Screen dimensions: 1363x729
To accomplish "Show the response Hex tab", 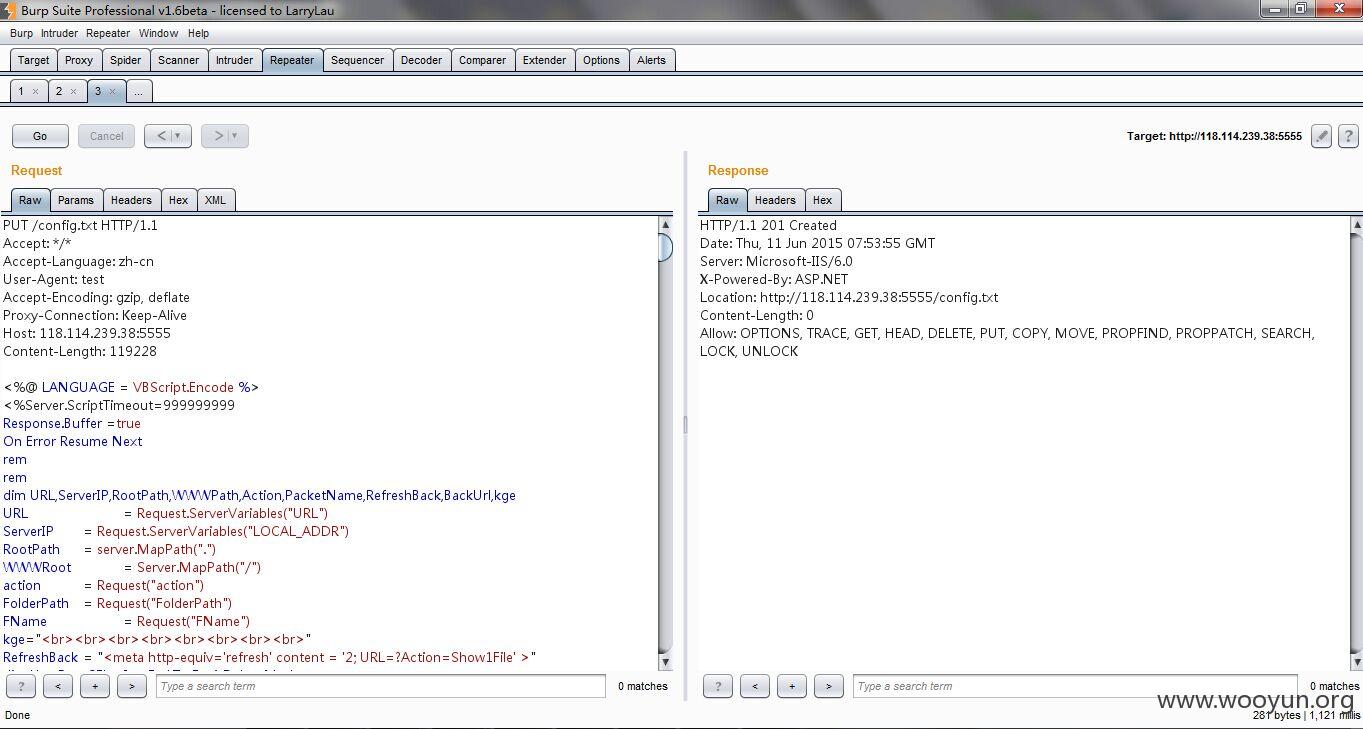I will (x=823, y=200).
